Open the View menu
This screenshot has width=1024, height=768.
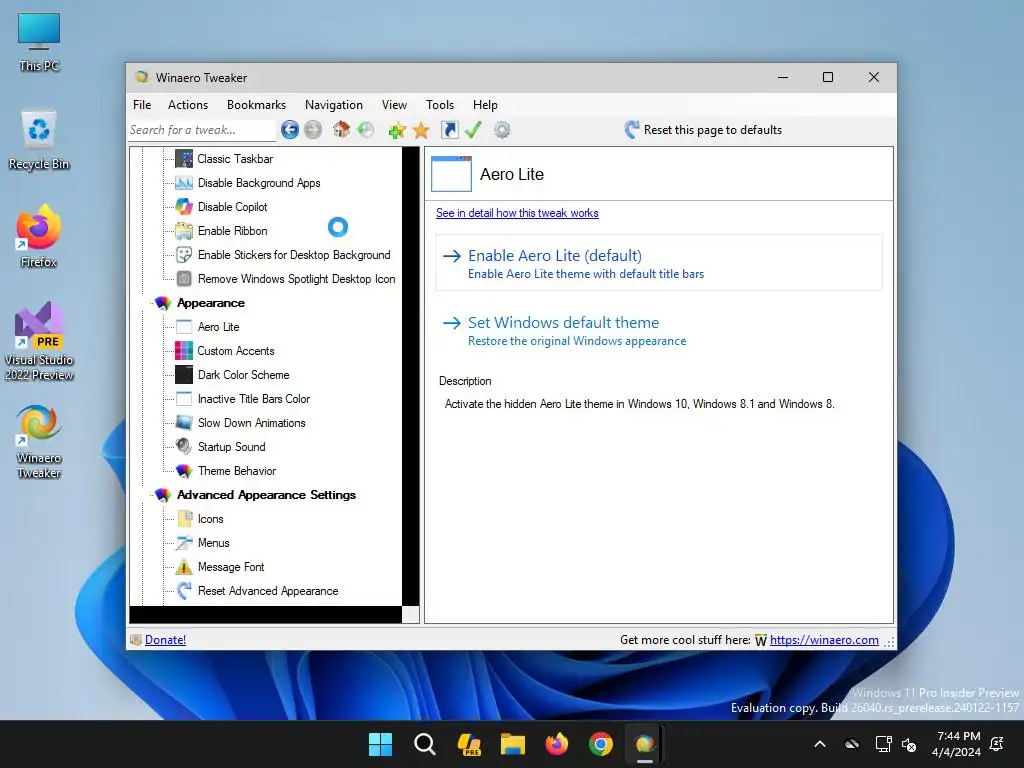click(x=394, y=104)
